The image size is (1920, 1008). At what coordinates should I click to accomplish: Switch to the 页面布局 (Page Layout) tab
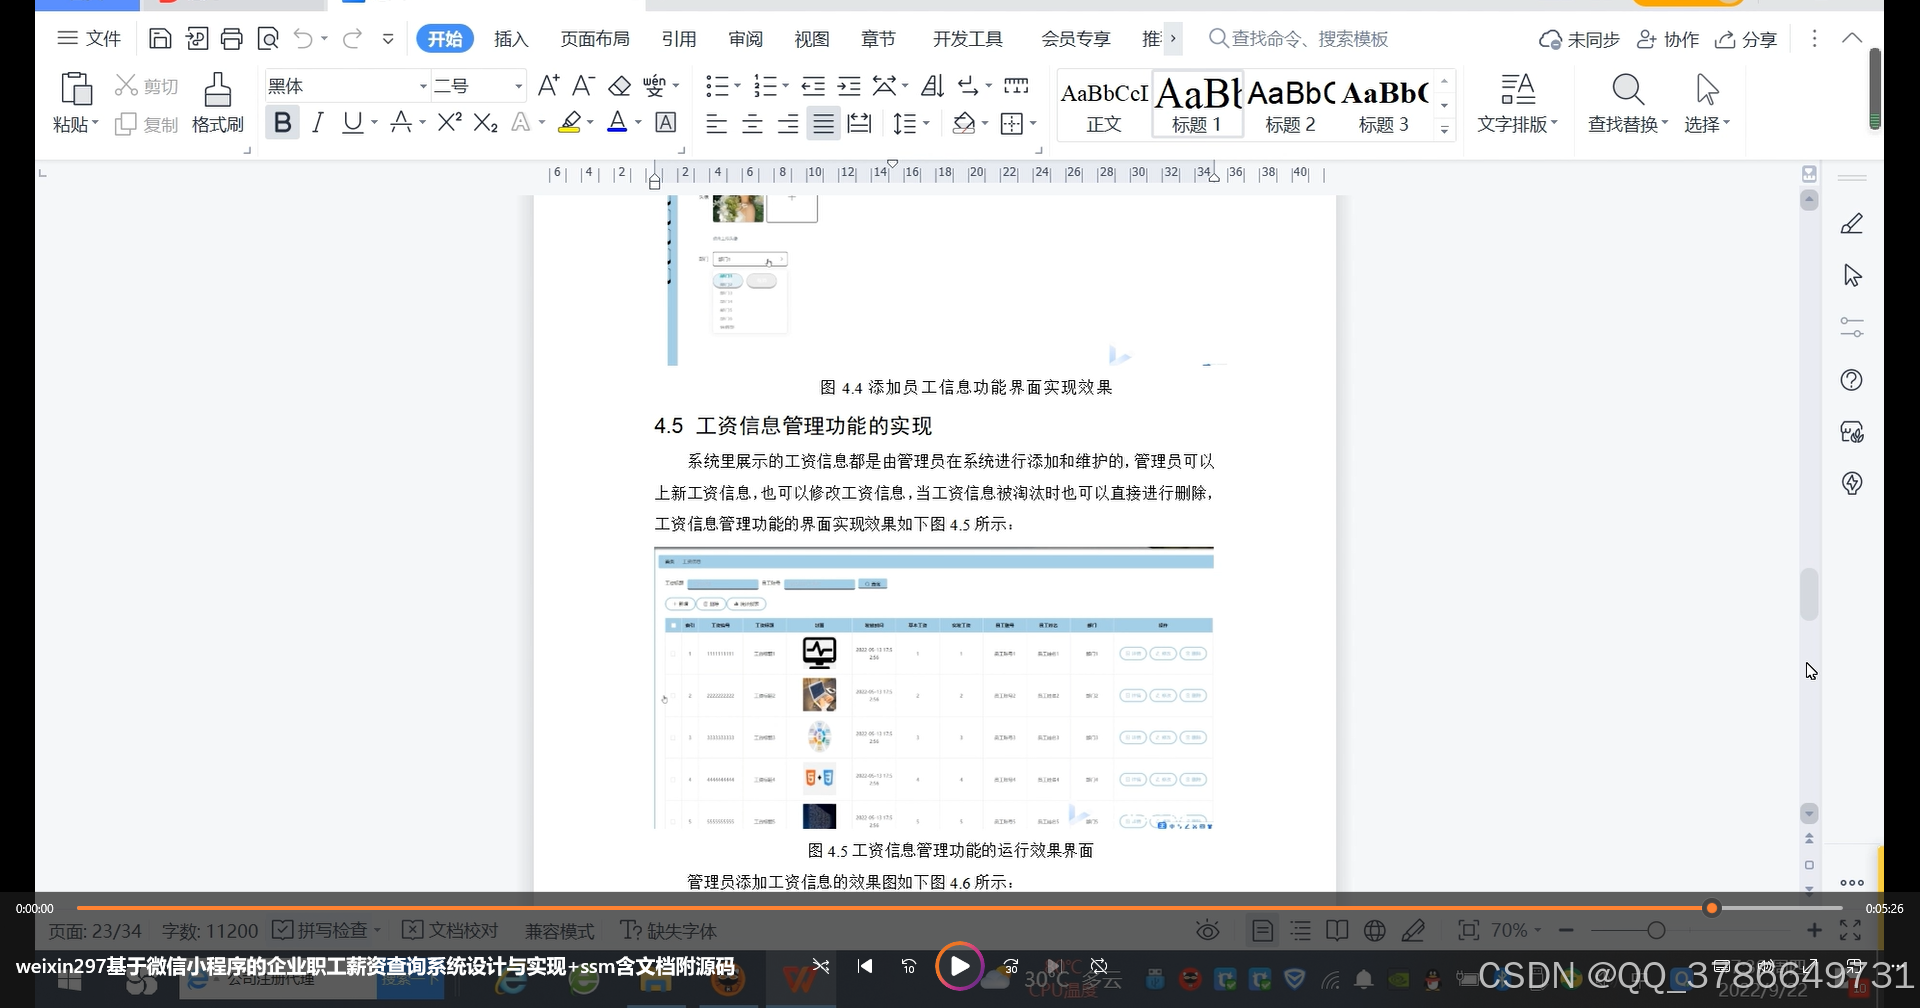point(595,39)
